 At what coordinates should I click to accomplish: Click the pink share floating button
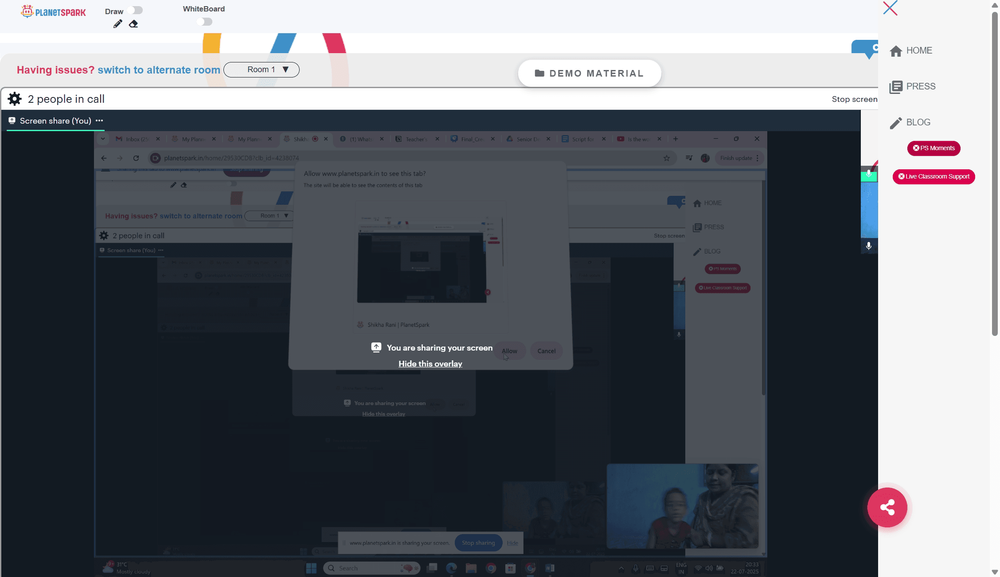pyautogui.click(x=887, y=508)
